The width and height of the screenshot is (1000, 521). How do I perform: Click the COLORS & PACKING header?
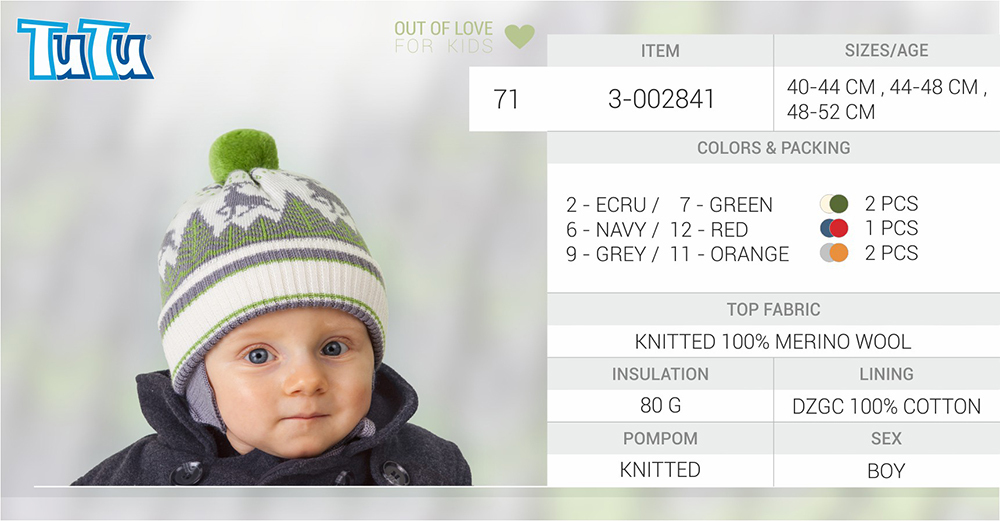773,147
